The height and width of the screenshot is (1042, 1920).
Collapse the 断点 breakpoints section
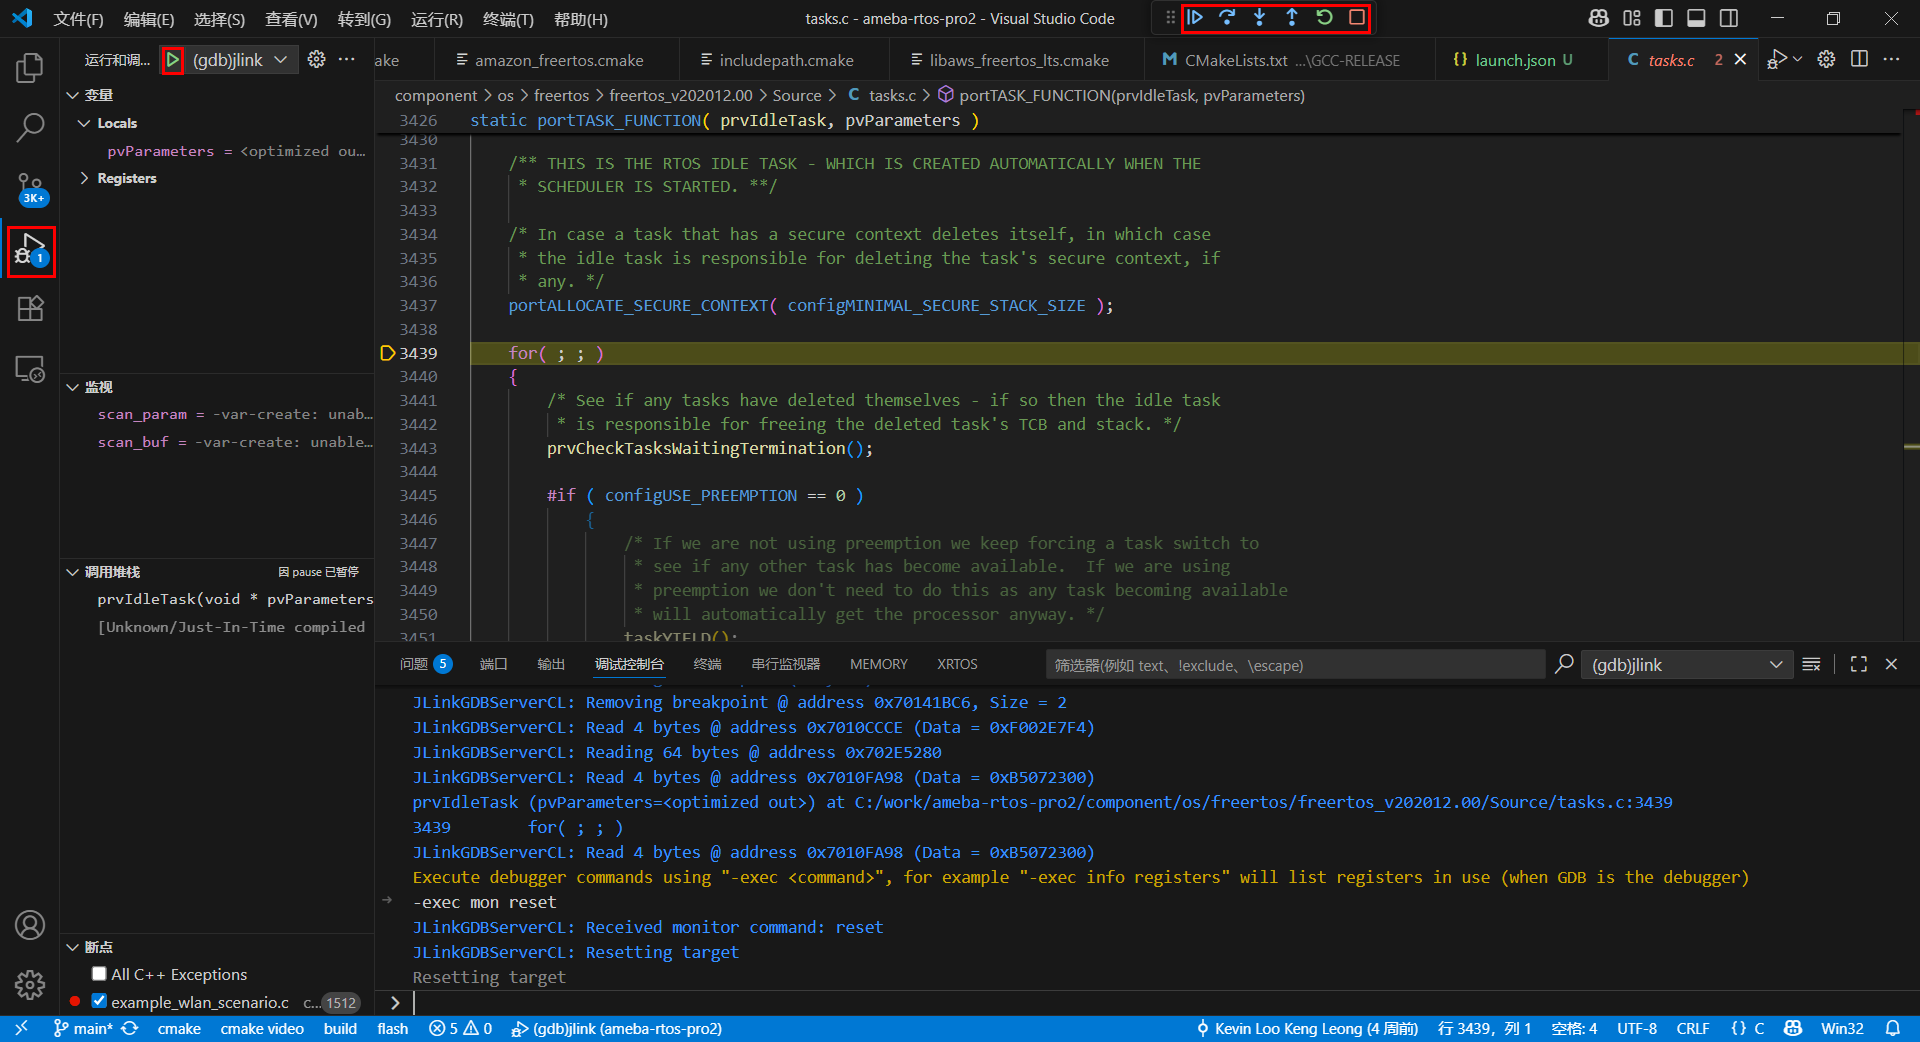(x=72, y=947)
